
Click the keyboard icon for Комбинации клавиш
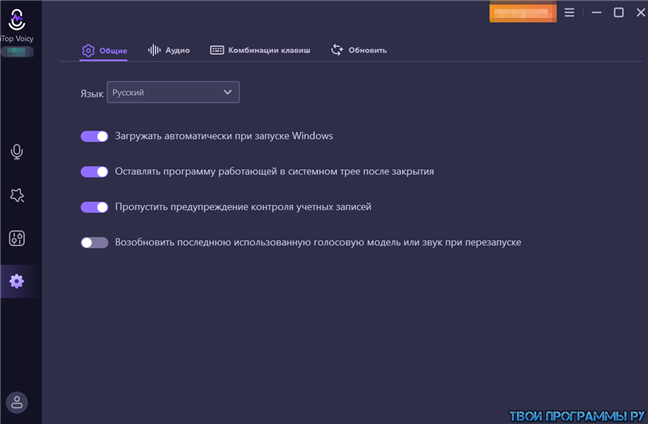[217, 50]
